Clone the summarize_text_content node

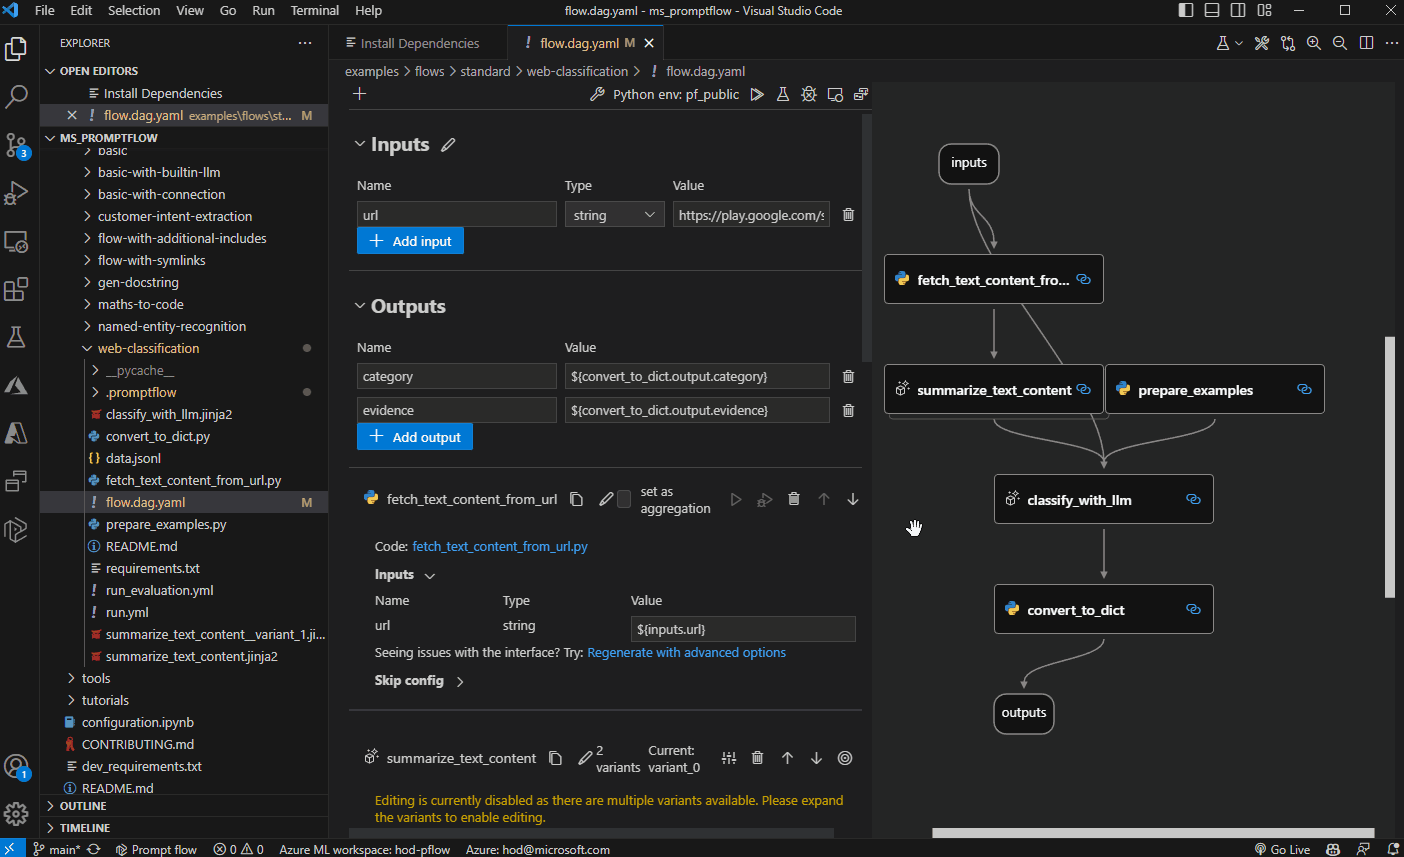(x=556, y=758)
